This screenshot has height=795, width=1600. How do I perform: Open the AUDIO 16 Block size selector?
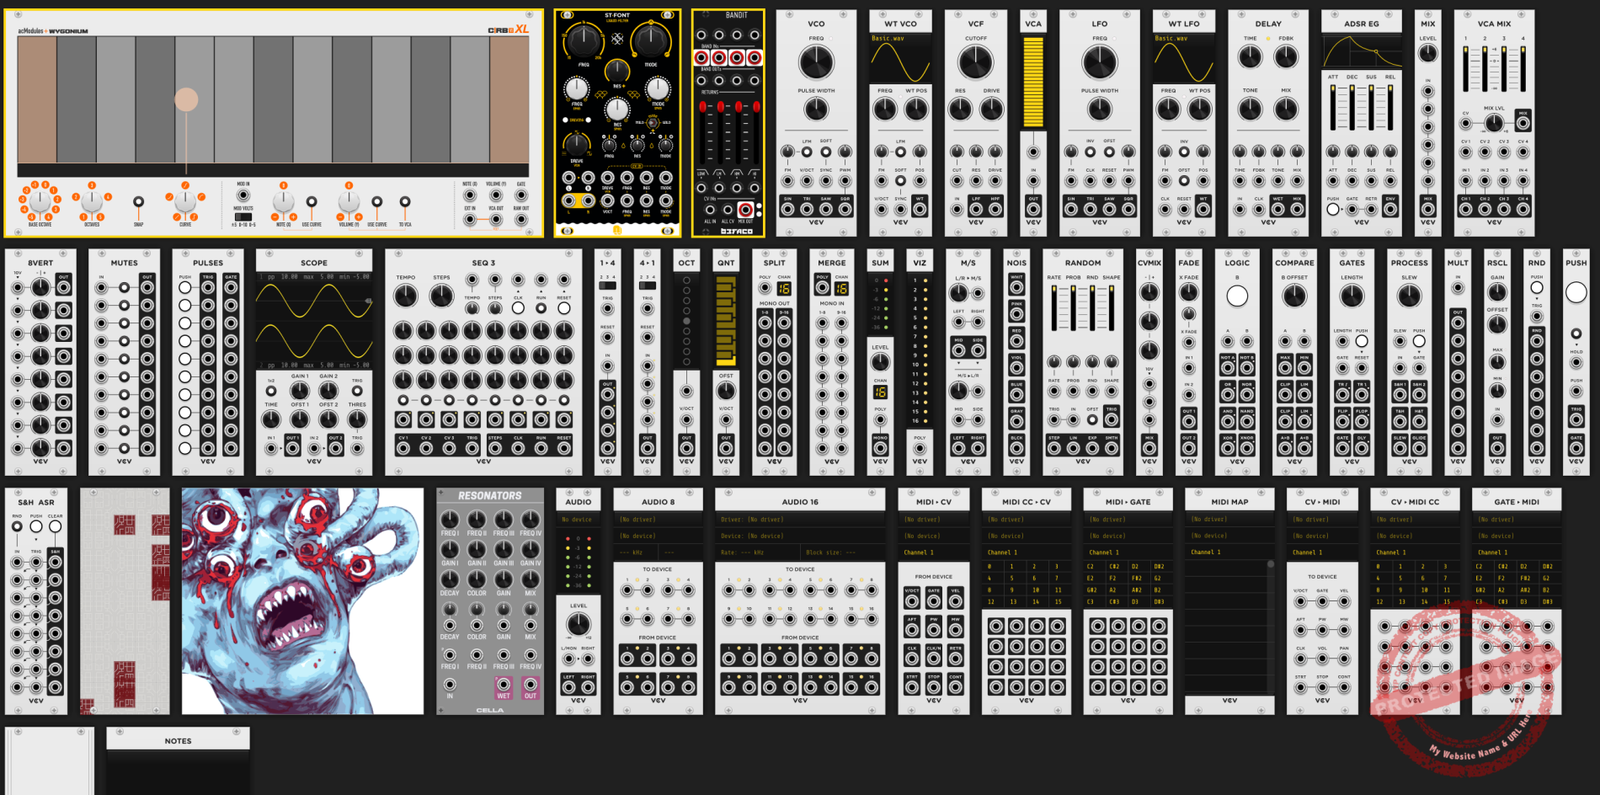click(x=843, y=552)
